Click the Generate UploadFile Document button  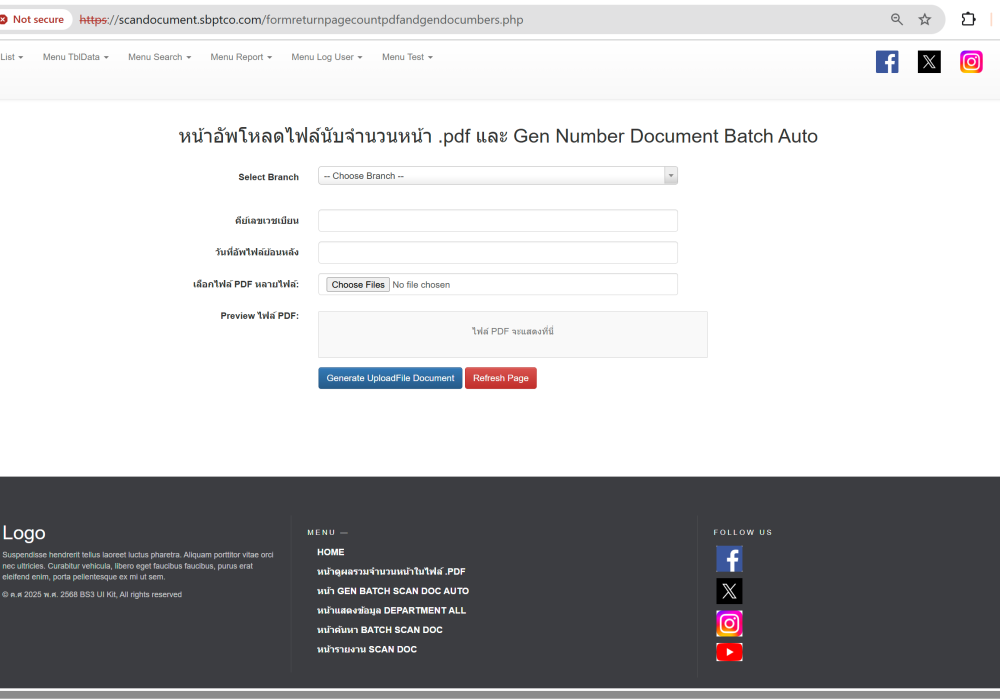(390, 378)
